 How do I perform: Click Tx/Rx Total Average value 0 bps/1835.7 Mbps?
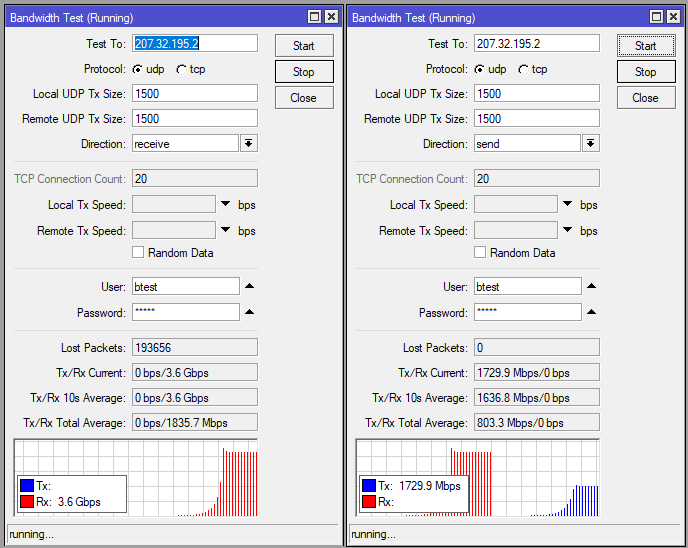[x=195, y=423]
